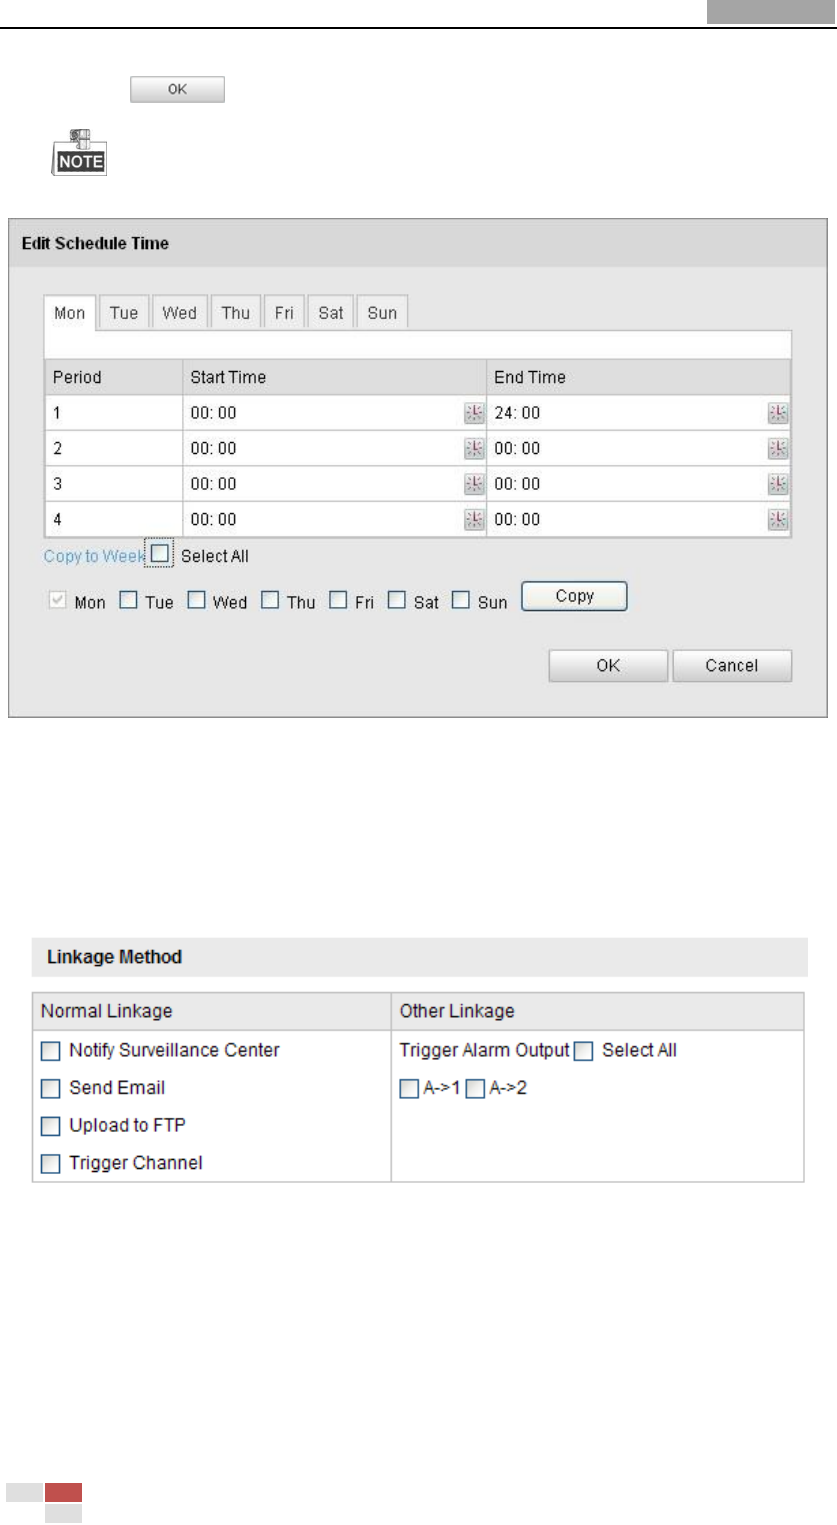Switch to the Mon tab

click(x=70, y=313)
